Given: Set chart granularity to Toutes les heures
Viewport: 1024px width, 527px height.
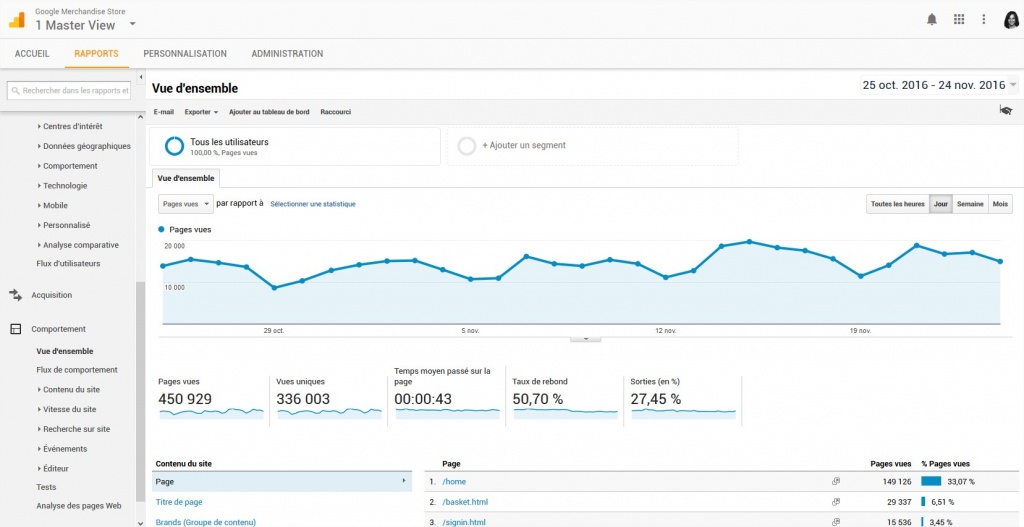Looking at the screenshot, I should click(897, 204).
